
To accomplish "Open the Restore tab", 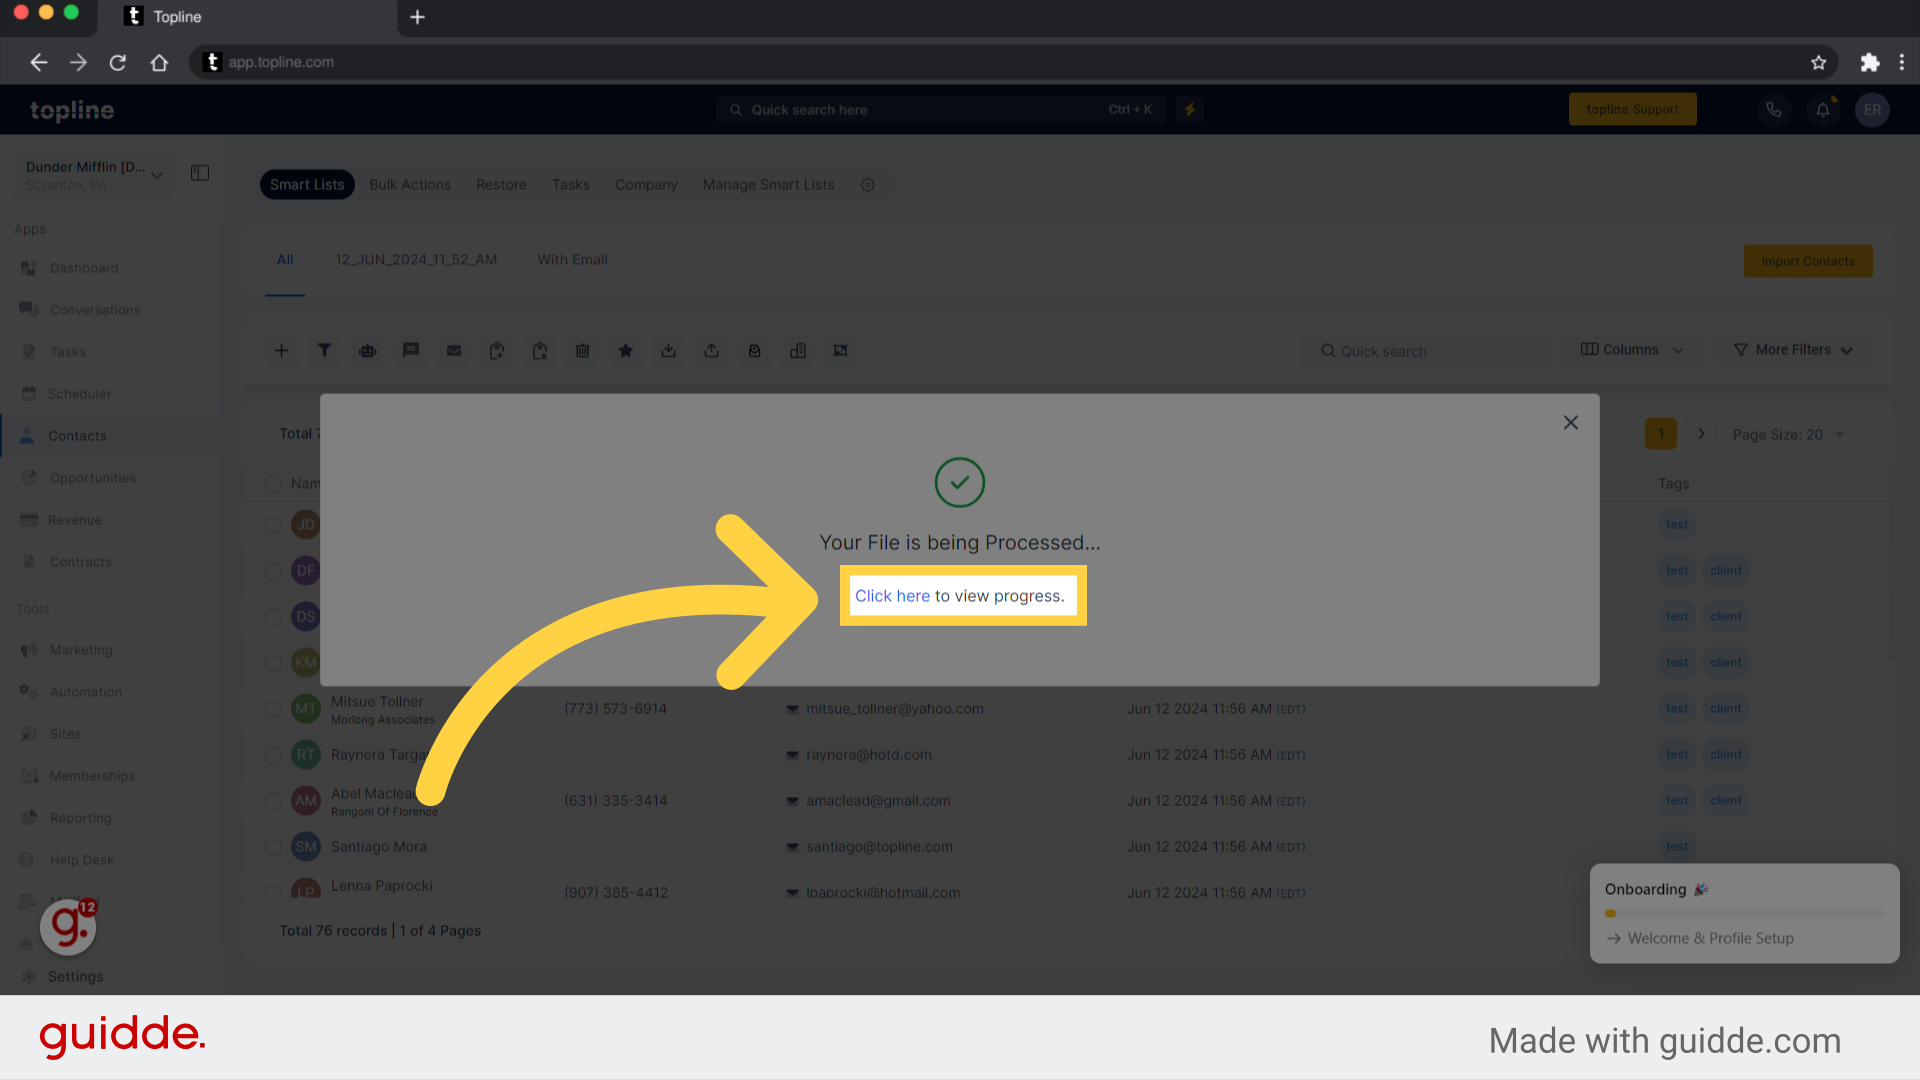I will 501,185.
